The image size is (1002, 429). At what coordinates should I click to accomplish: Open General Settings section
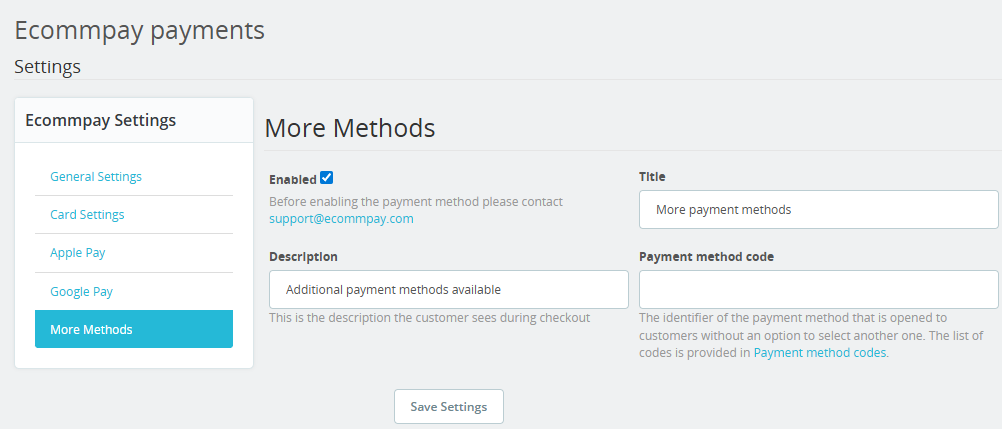tap(96, 176)
